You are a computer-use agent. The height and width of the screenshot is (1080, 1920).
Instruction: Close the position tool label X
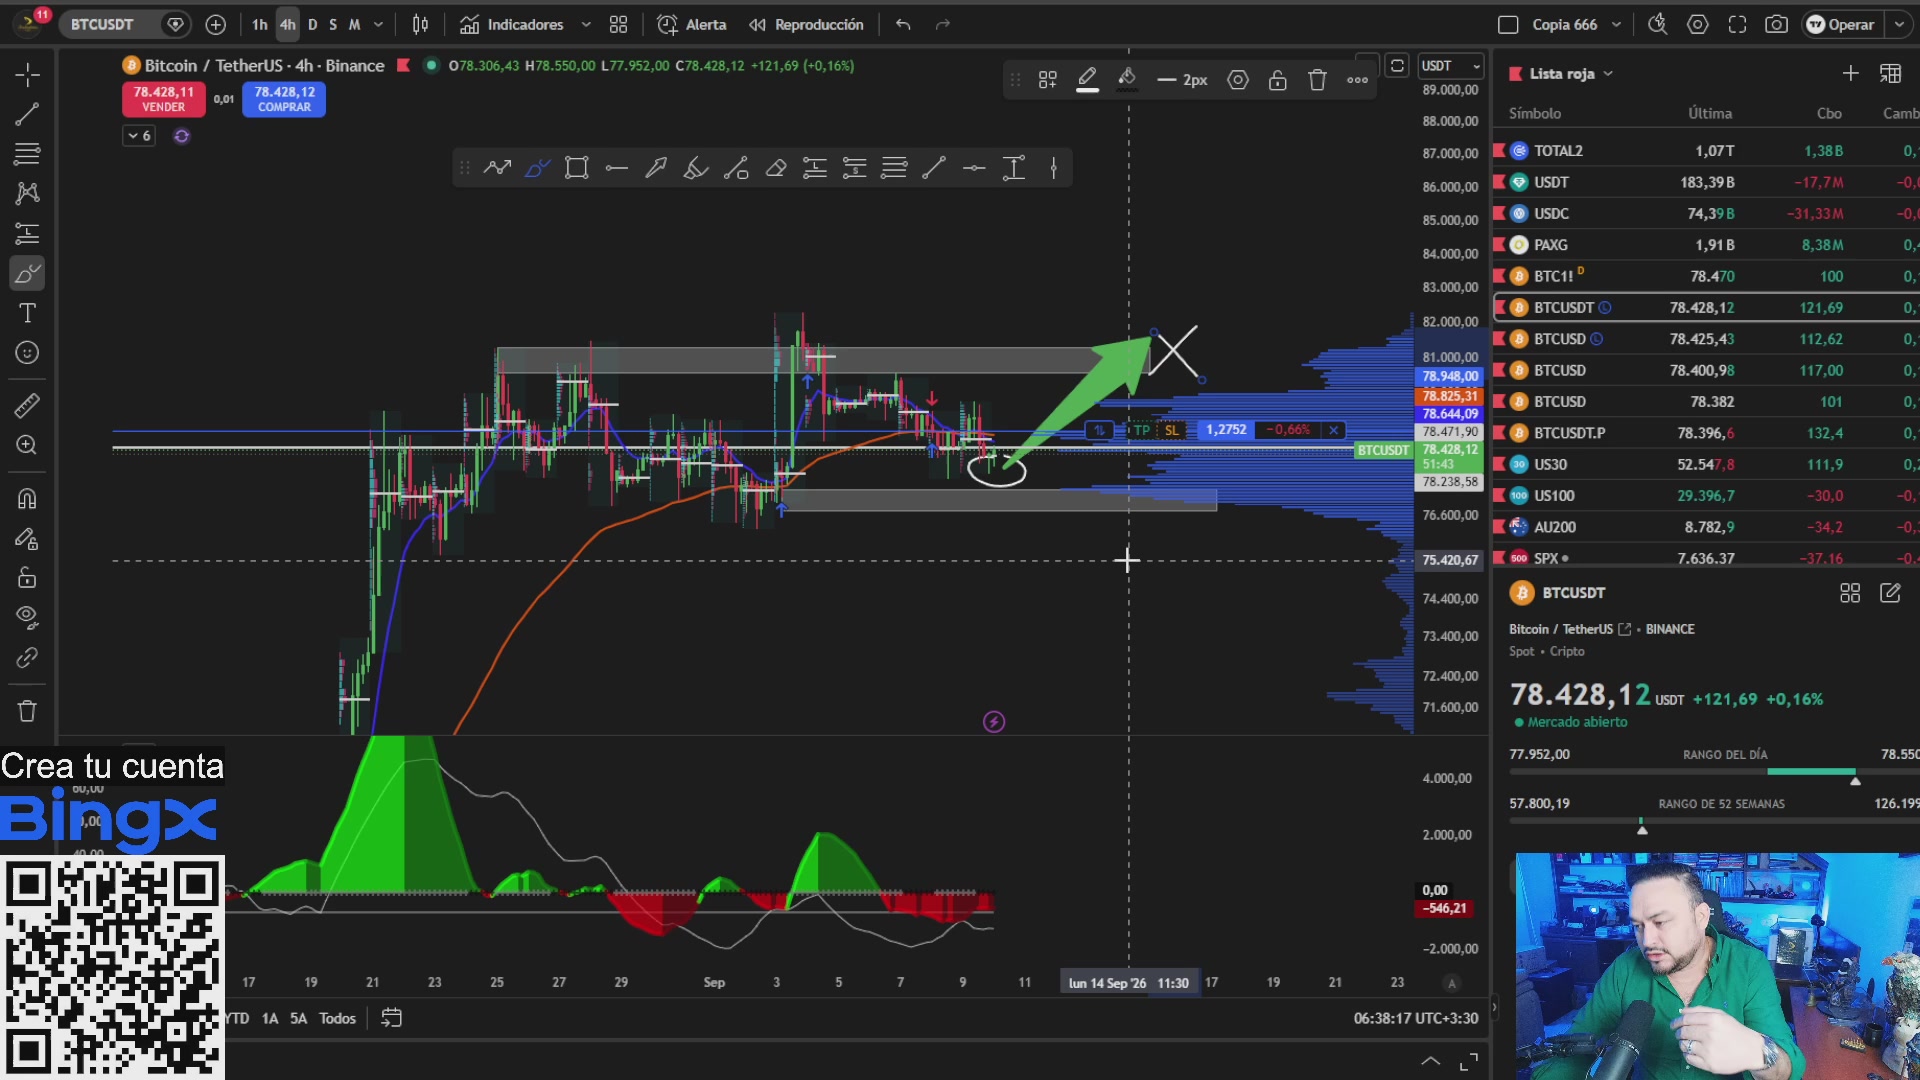point(1333,430)
